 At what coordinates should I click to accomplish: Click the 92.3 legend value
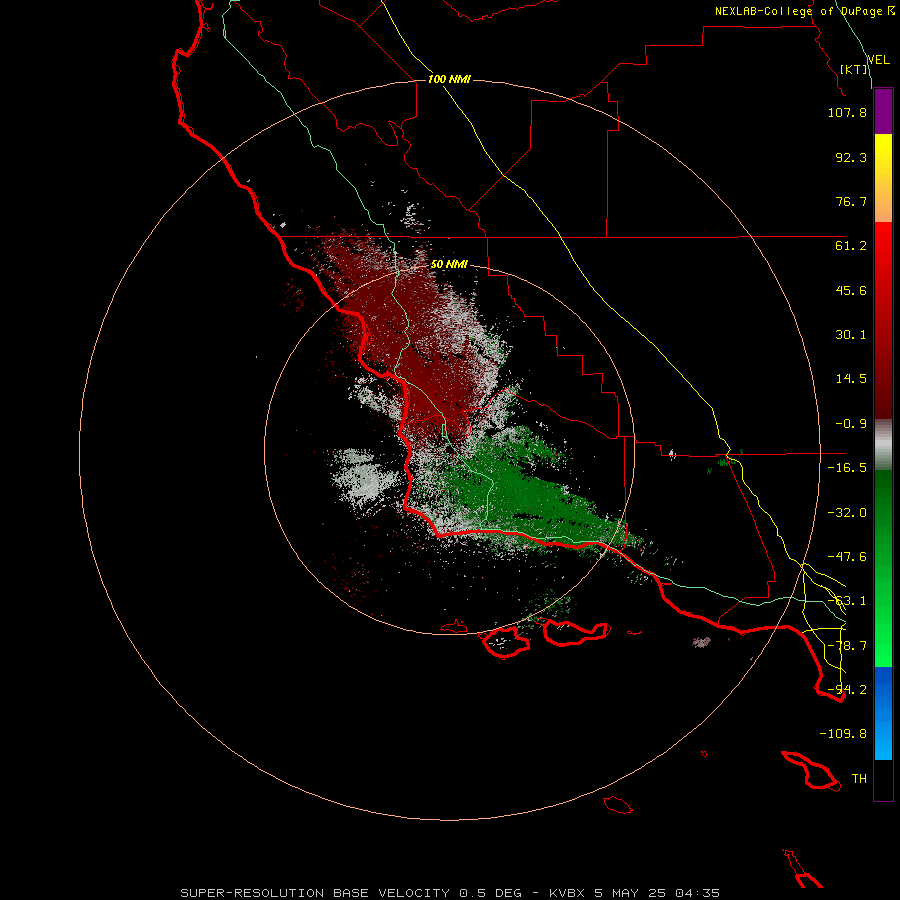pyautogui.click(x=851, y=157)
